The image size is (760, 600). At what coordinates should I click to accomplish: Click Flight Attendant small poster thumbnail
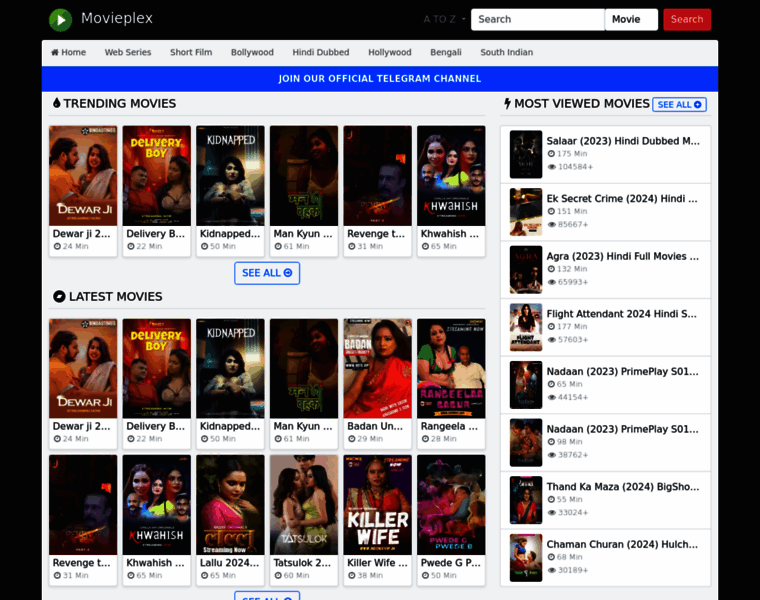[x=526, y=327]
